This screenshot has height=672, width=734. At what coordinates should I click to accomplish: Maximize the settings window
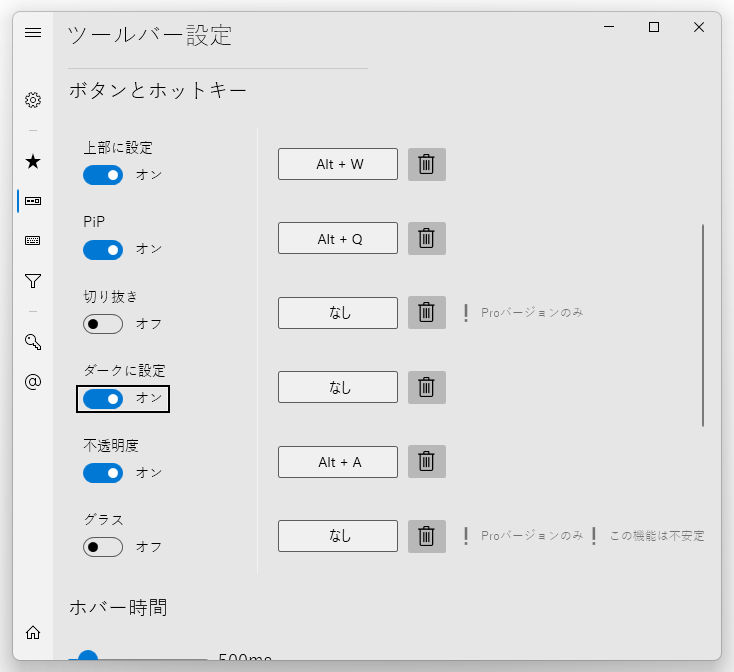pyautogui.click(x=654, y=27)
